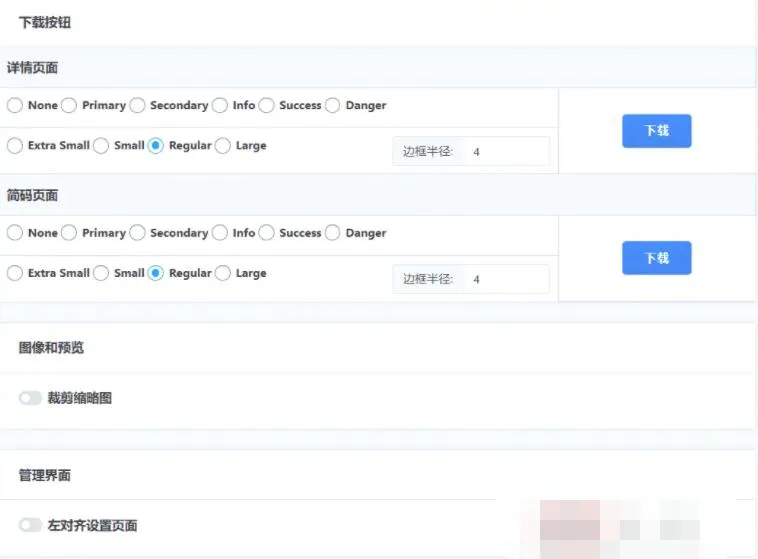
Task: Toggle the 左对齐设置页面 switch
Action: 31,525
